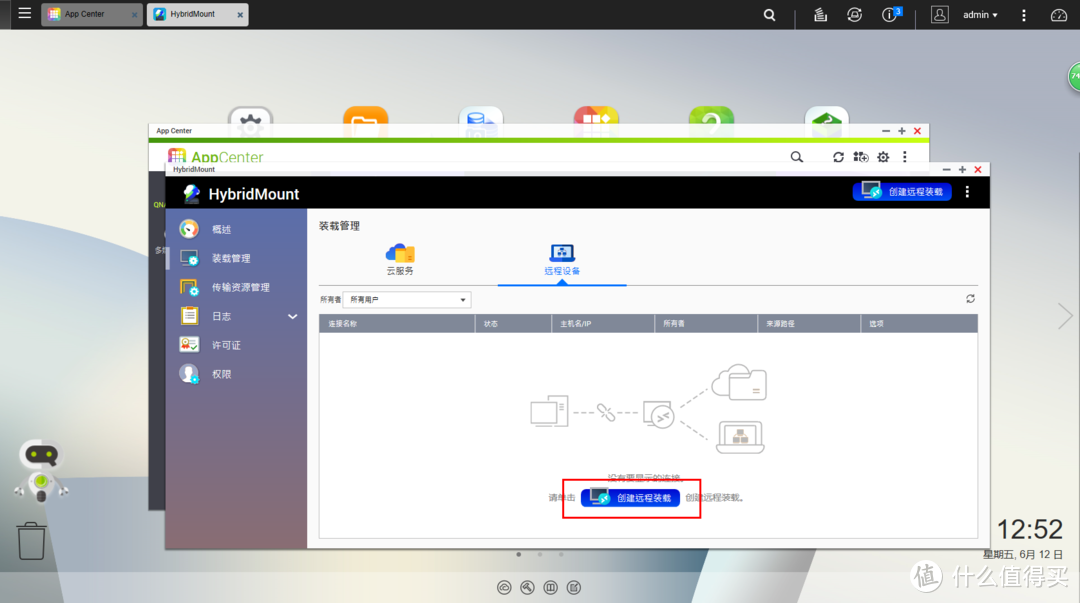Refresh the App Center window
The width and height of the screenshot is (1080, 603).
pos(838,157)
